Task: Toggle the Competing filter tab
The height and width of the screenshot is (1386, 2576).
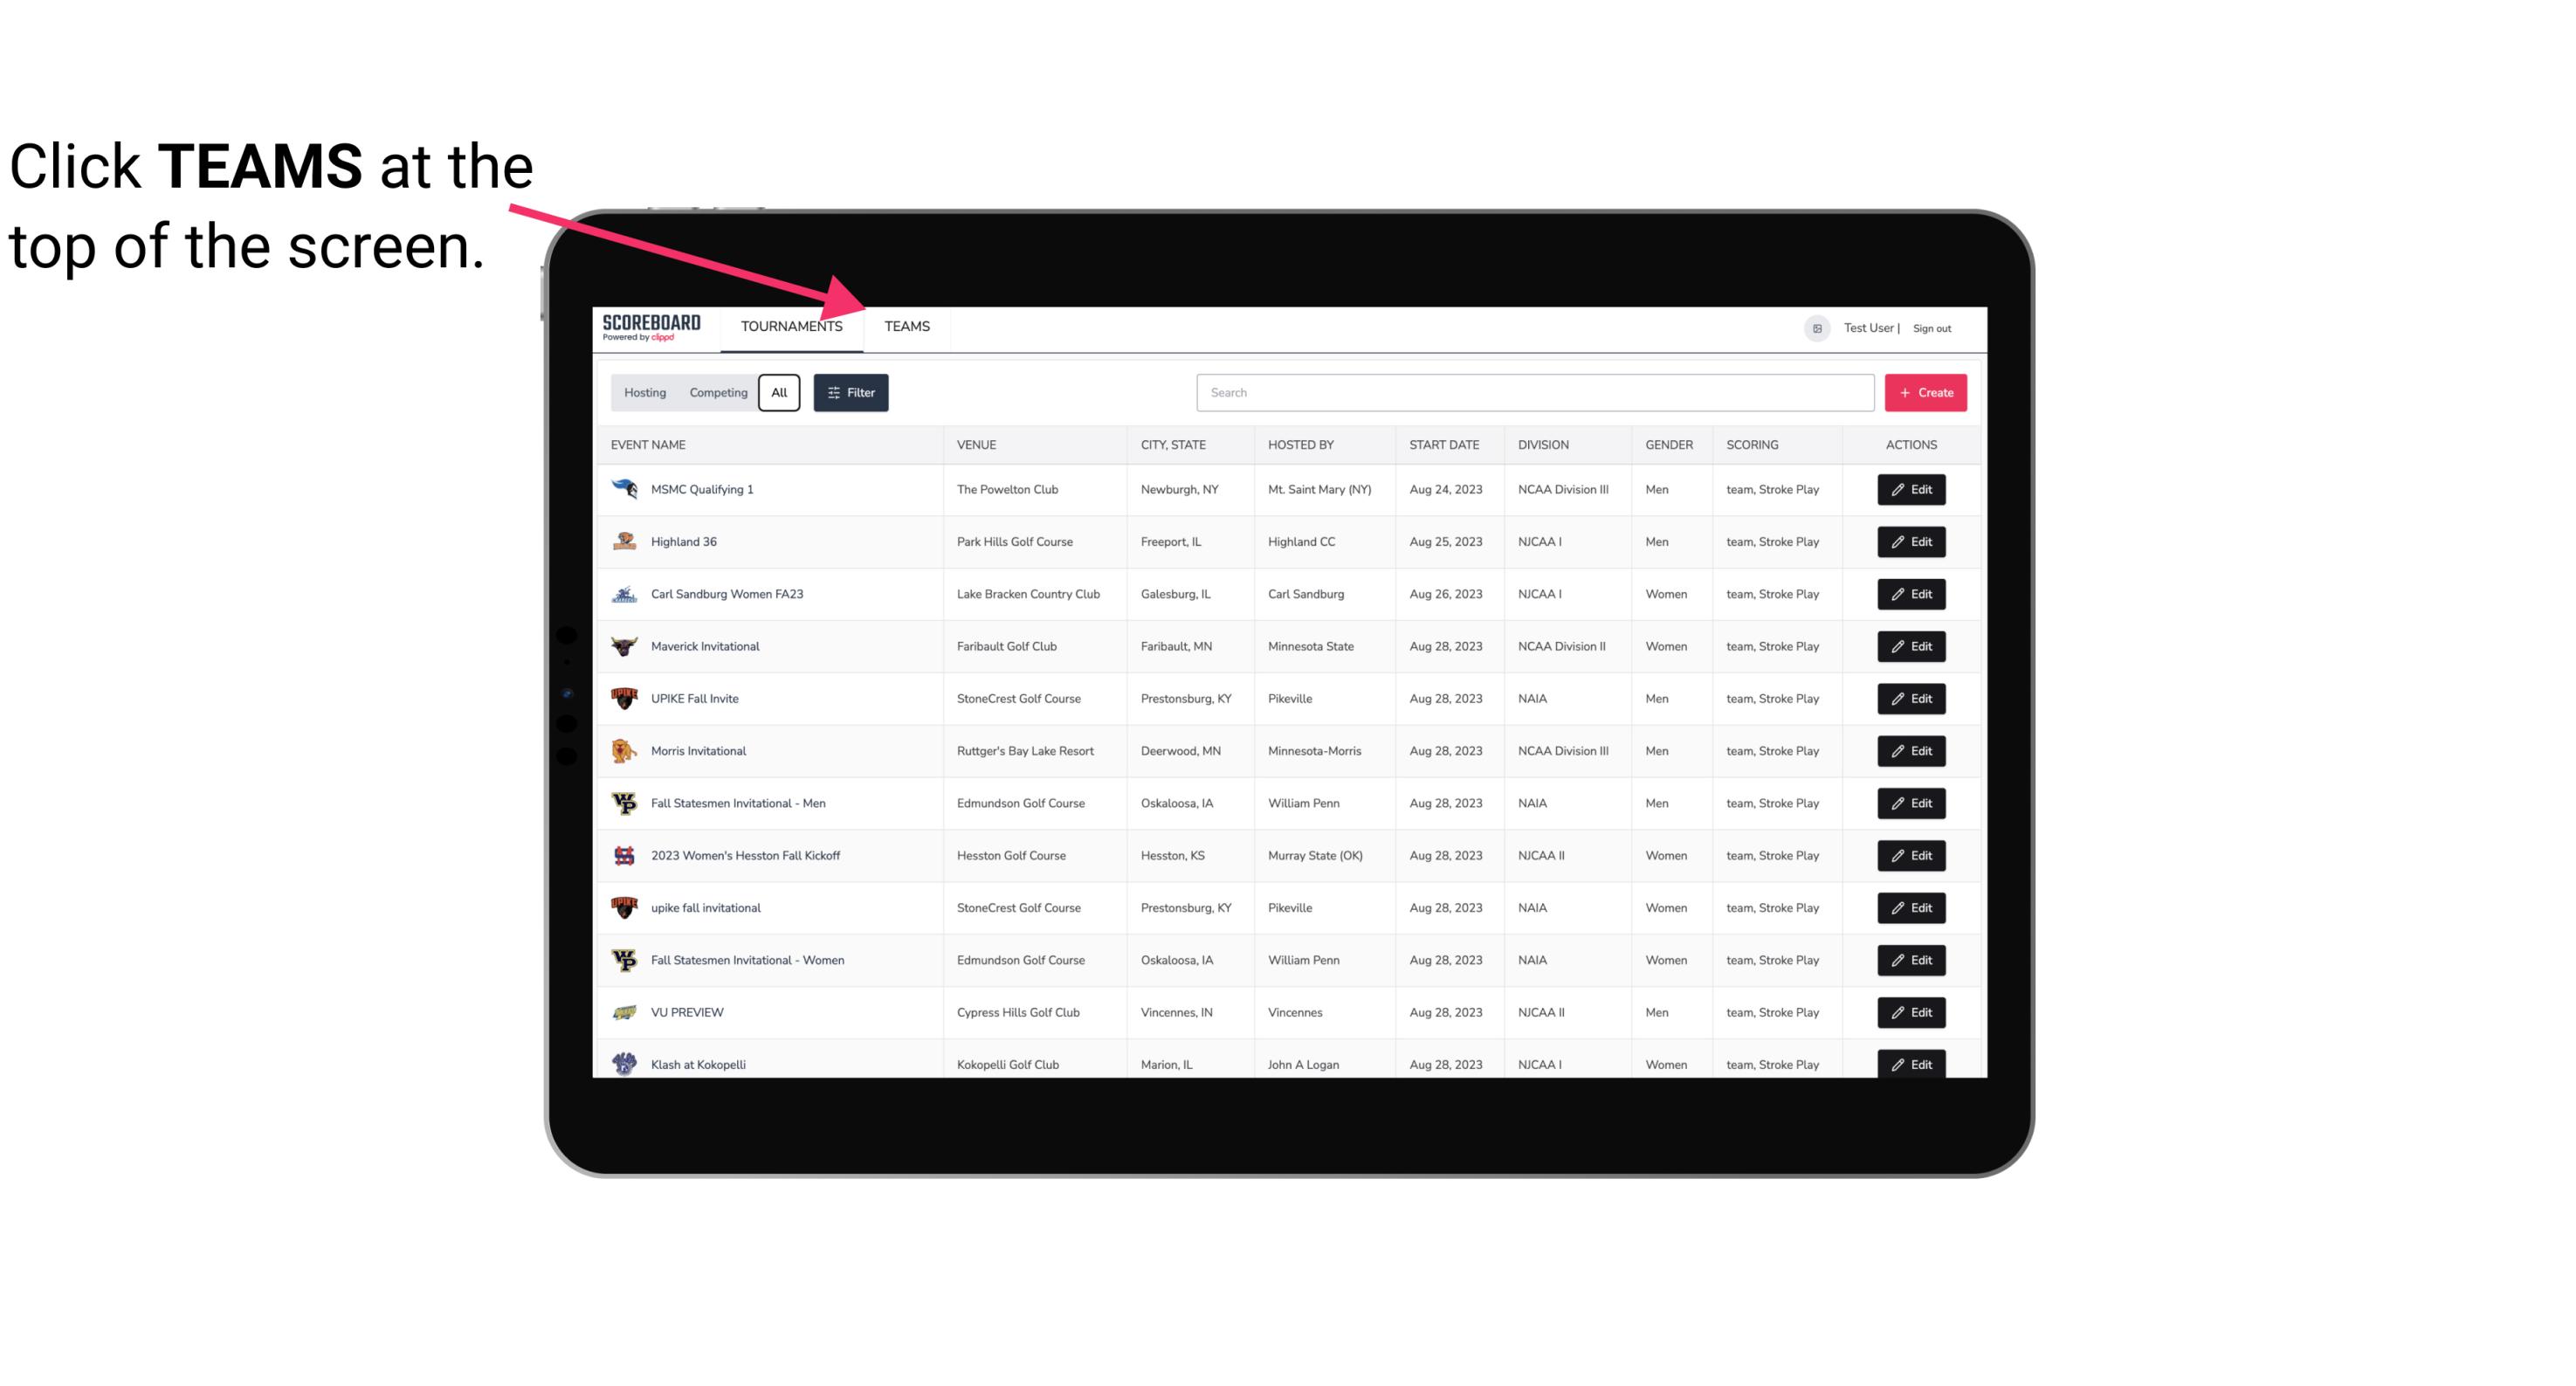Action: coord(713,391)
